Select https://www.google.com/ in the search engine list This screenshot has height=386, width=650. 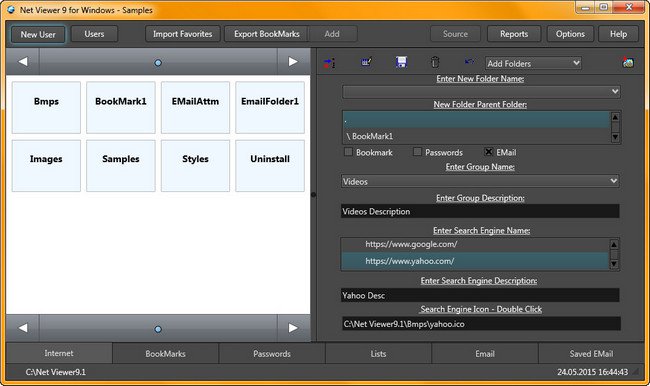pyautogui.click(x=475, y=244)
